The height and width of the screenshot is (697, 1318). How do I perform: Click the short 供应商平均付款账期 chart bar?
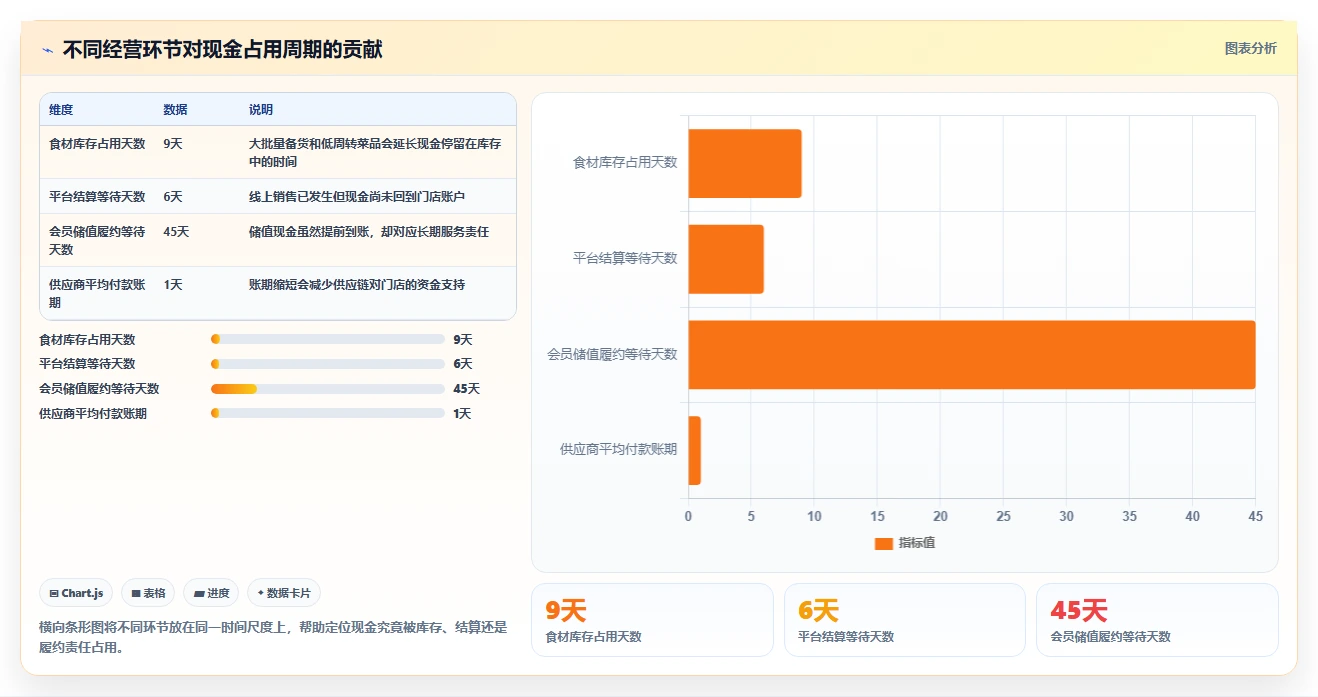(695, 451)
